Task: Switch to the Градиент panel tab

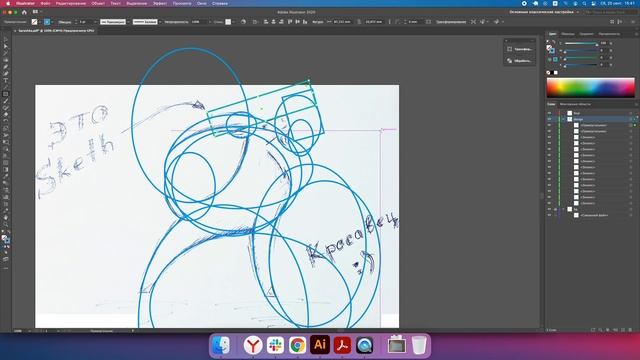Action: click(x=586, y=34)
